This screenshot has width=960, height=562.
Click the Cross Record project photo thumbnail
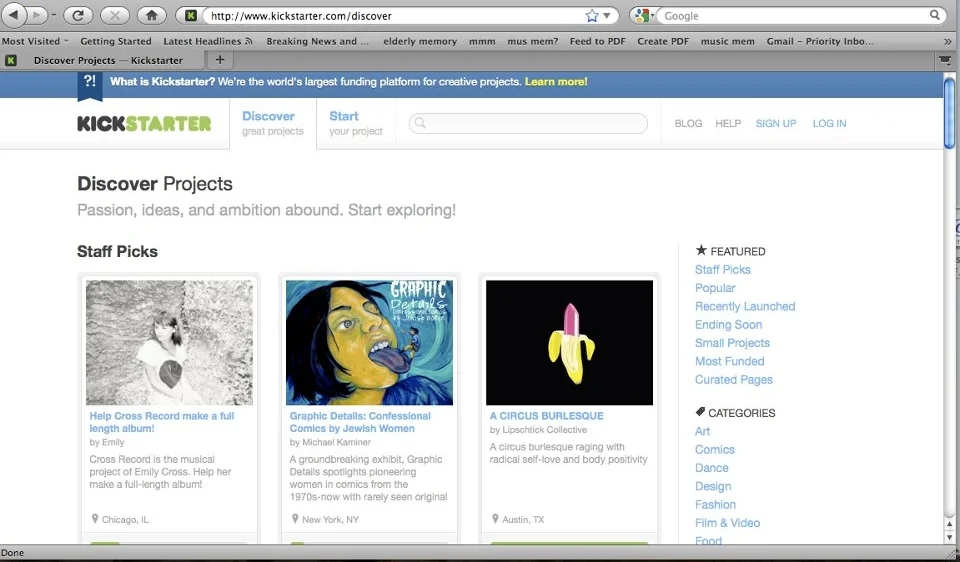coord(169,342)
